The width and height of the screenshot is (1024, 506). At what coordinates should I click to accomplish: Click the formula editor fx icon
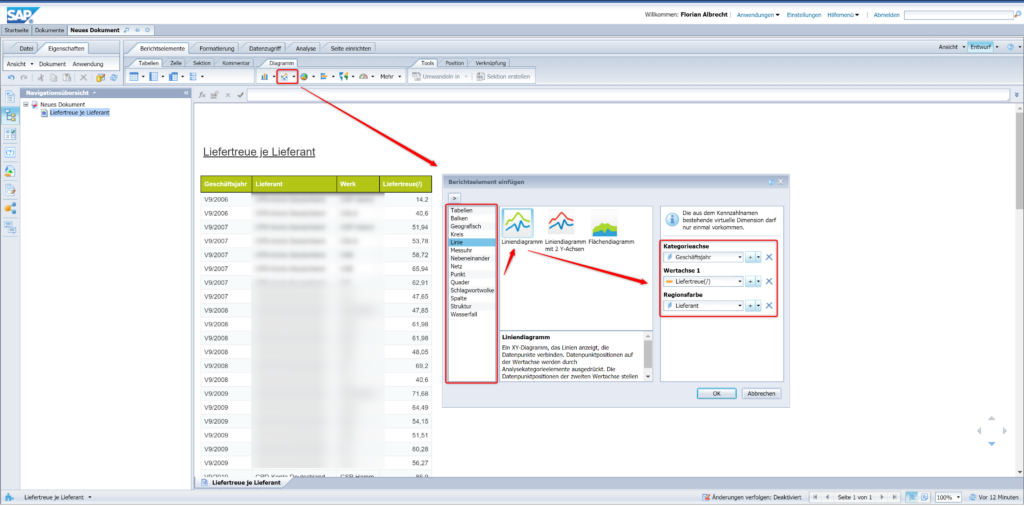[x=202, y=94]
